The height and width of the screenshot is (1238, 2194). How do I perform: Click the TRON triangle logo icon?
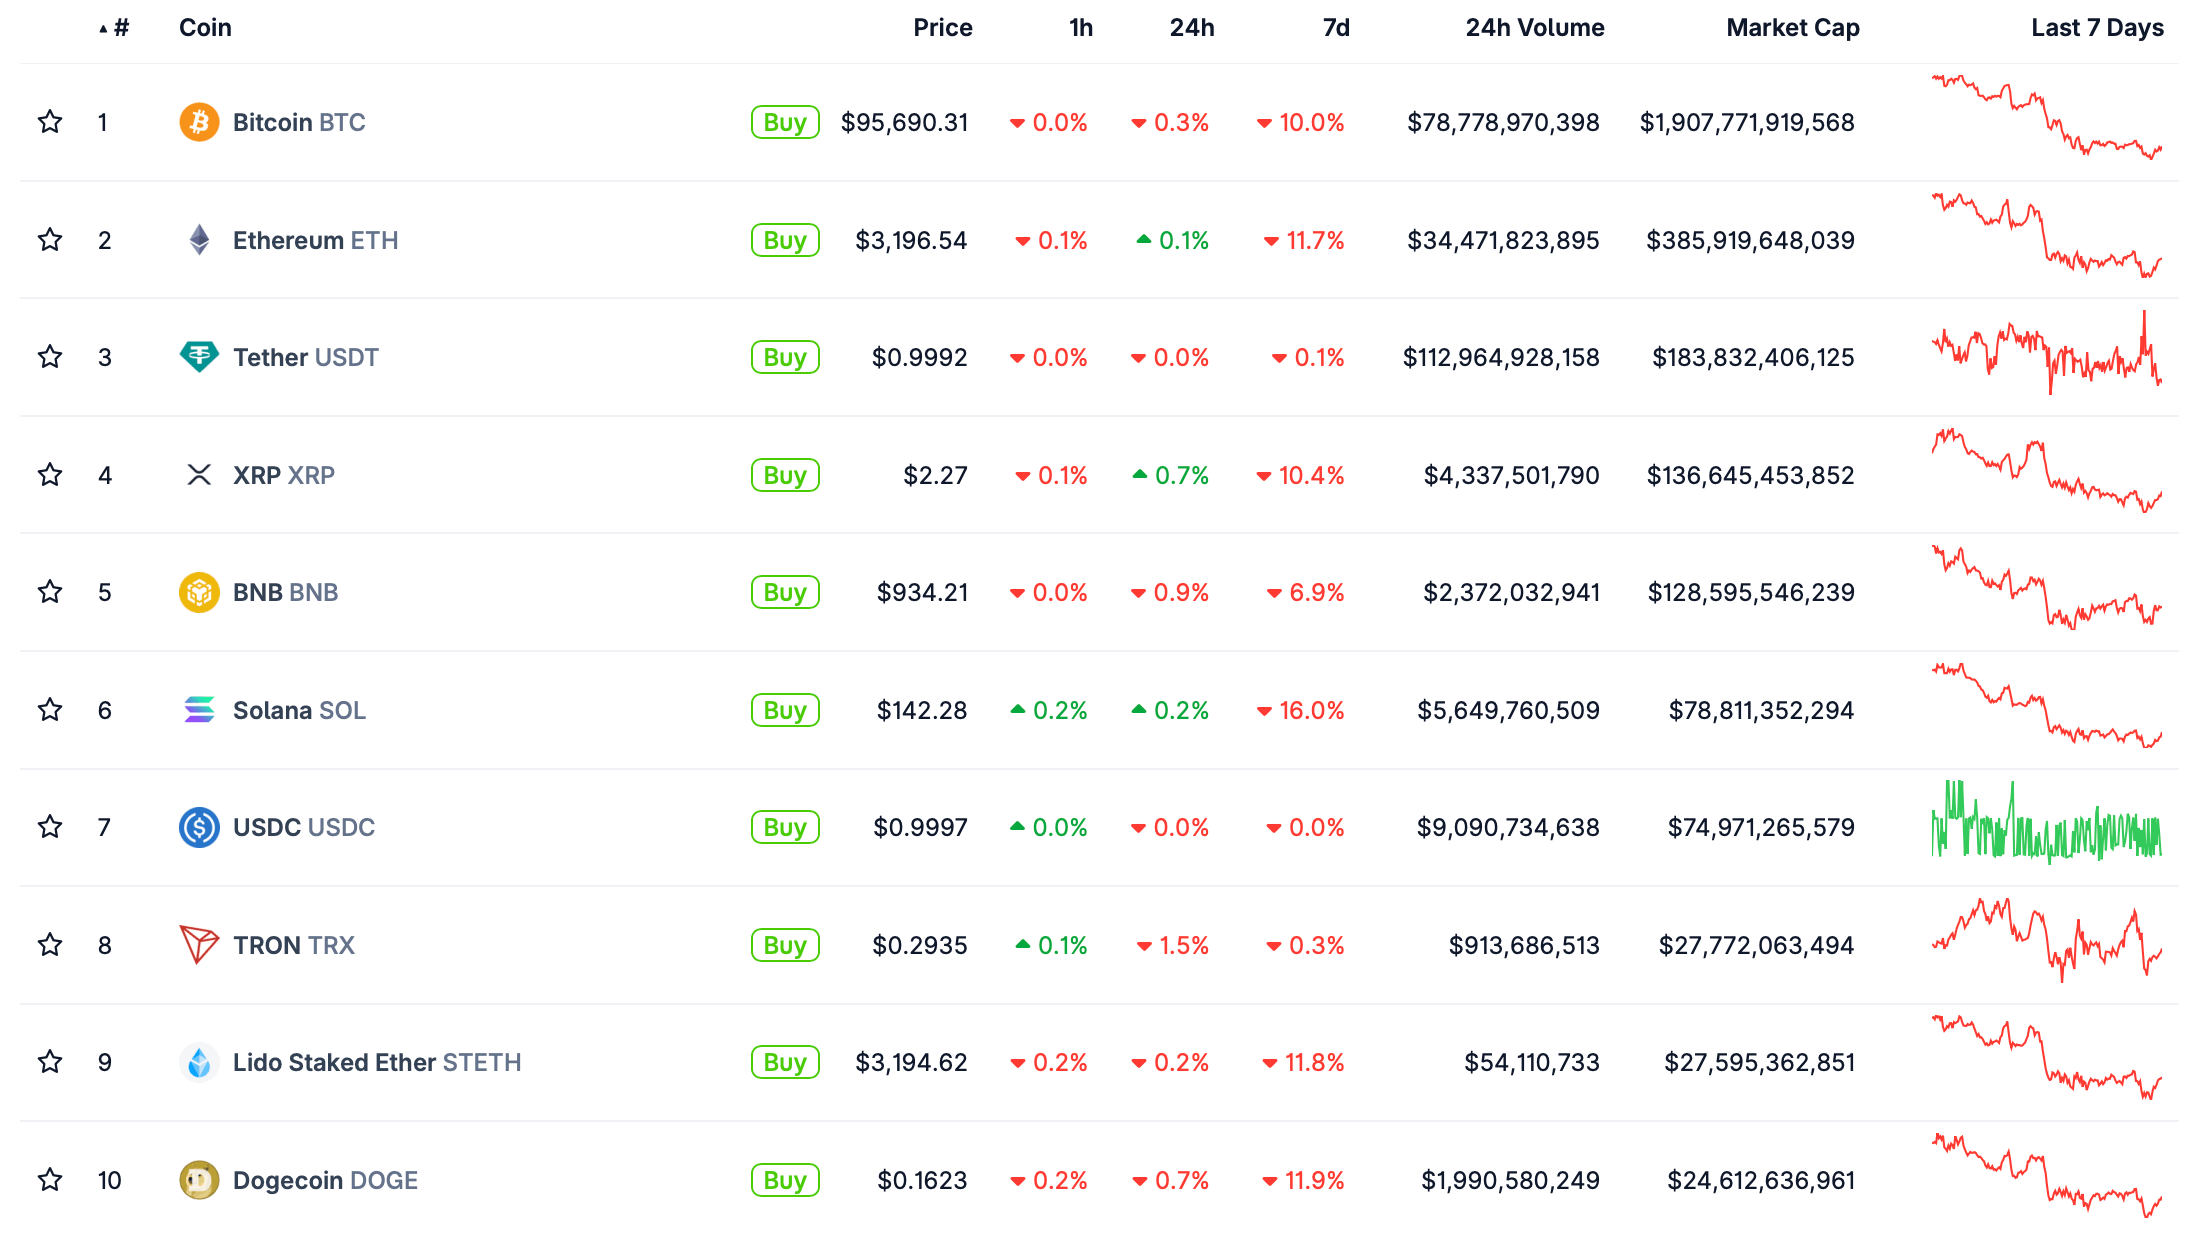(199, 945)
